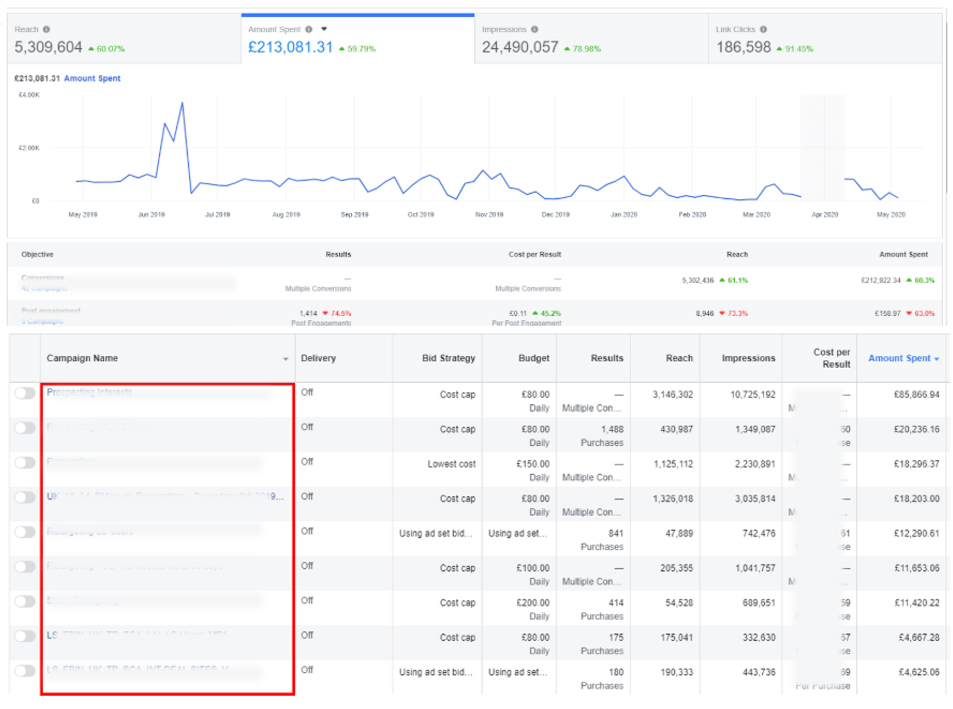
Task: Click the Reach column header in campaign table
Action: (679, 358)
